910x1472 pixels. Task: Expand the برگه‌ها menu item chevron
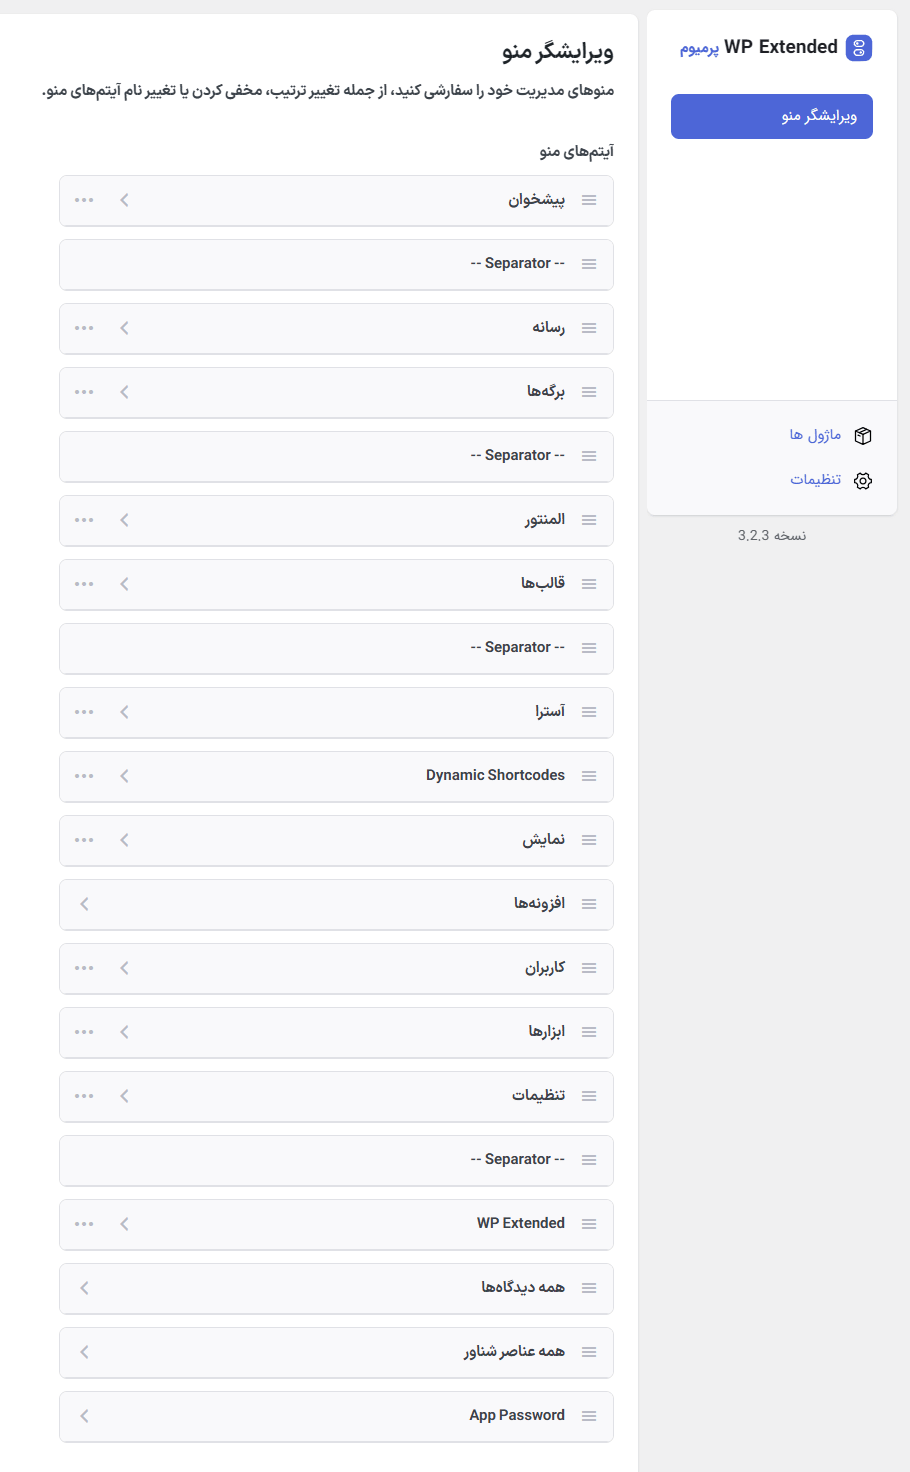(124, 393)
